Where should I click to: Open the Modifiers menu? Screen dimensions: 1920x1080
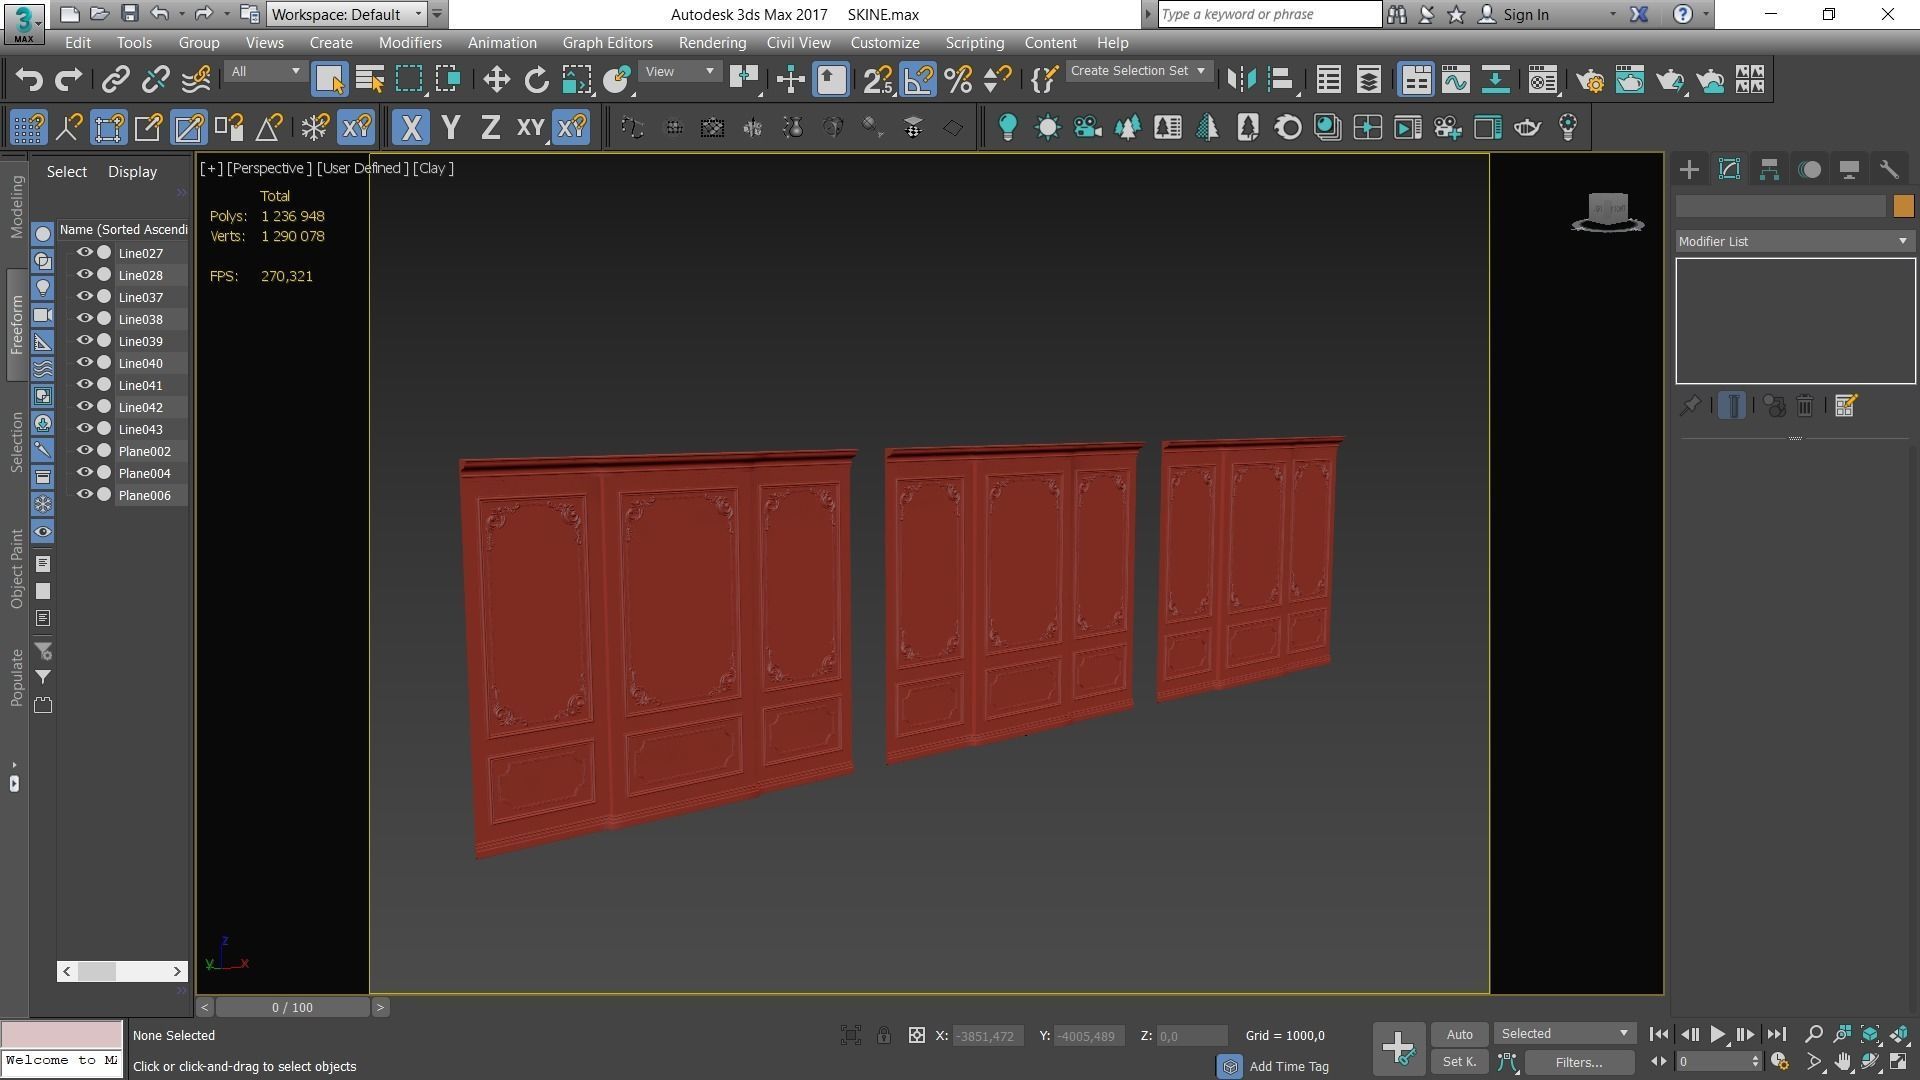coord(410,43)
